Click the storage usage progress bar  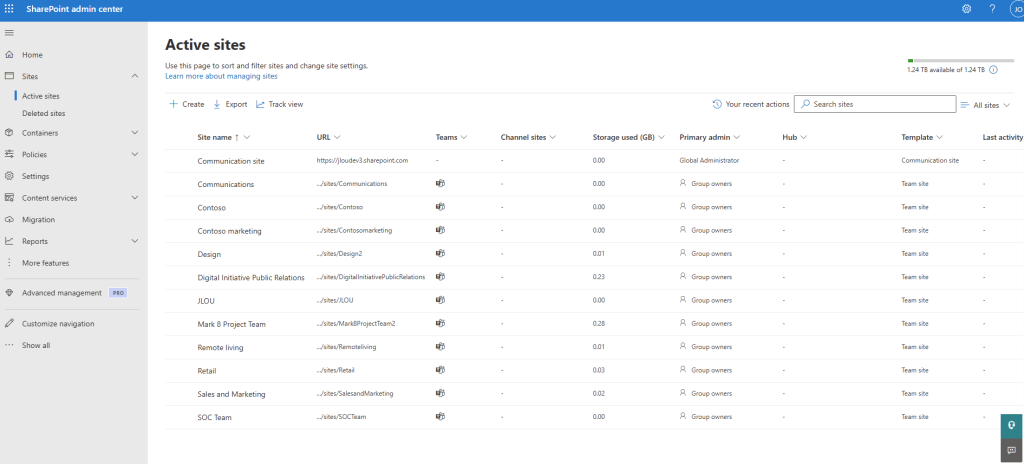tap(961, 61)
